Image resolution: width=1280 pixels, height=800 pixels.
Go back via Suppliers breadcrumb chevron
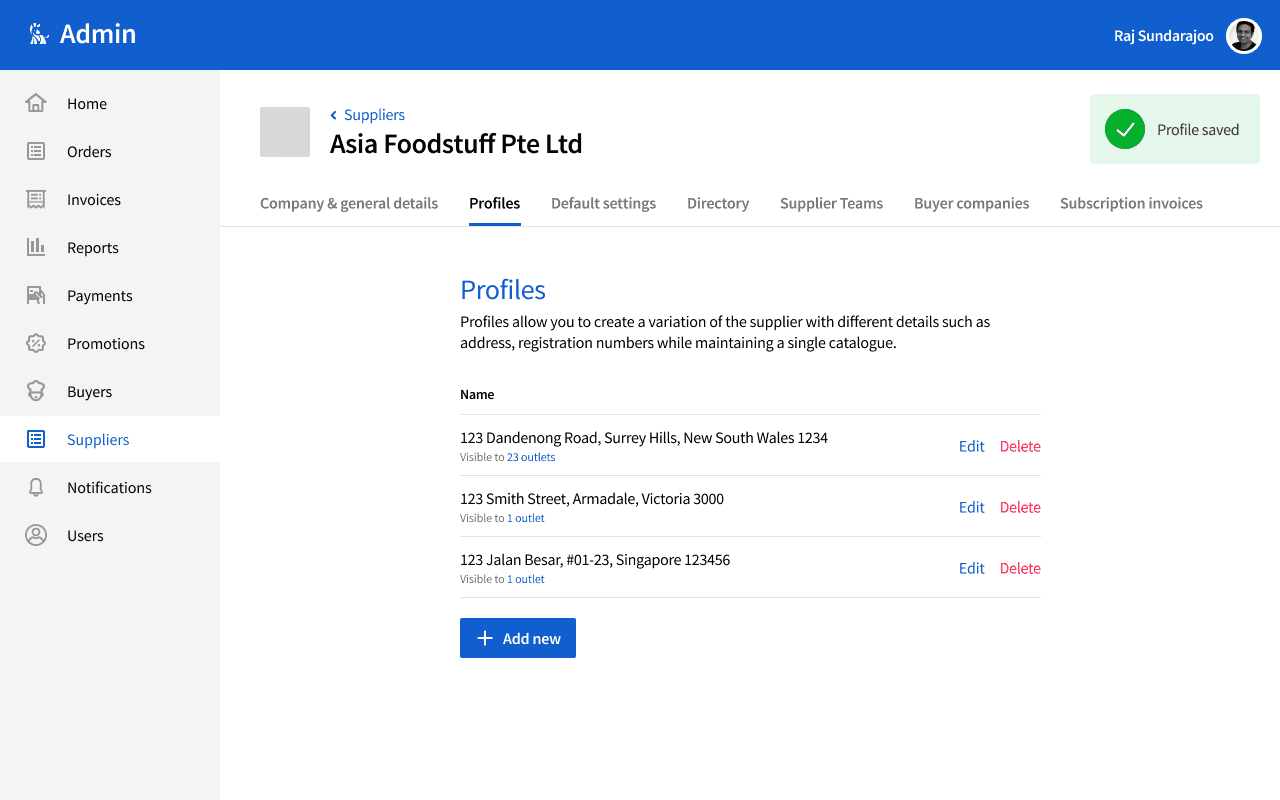tap(334, 115)
